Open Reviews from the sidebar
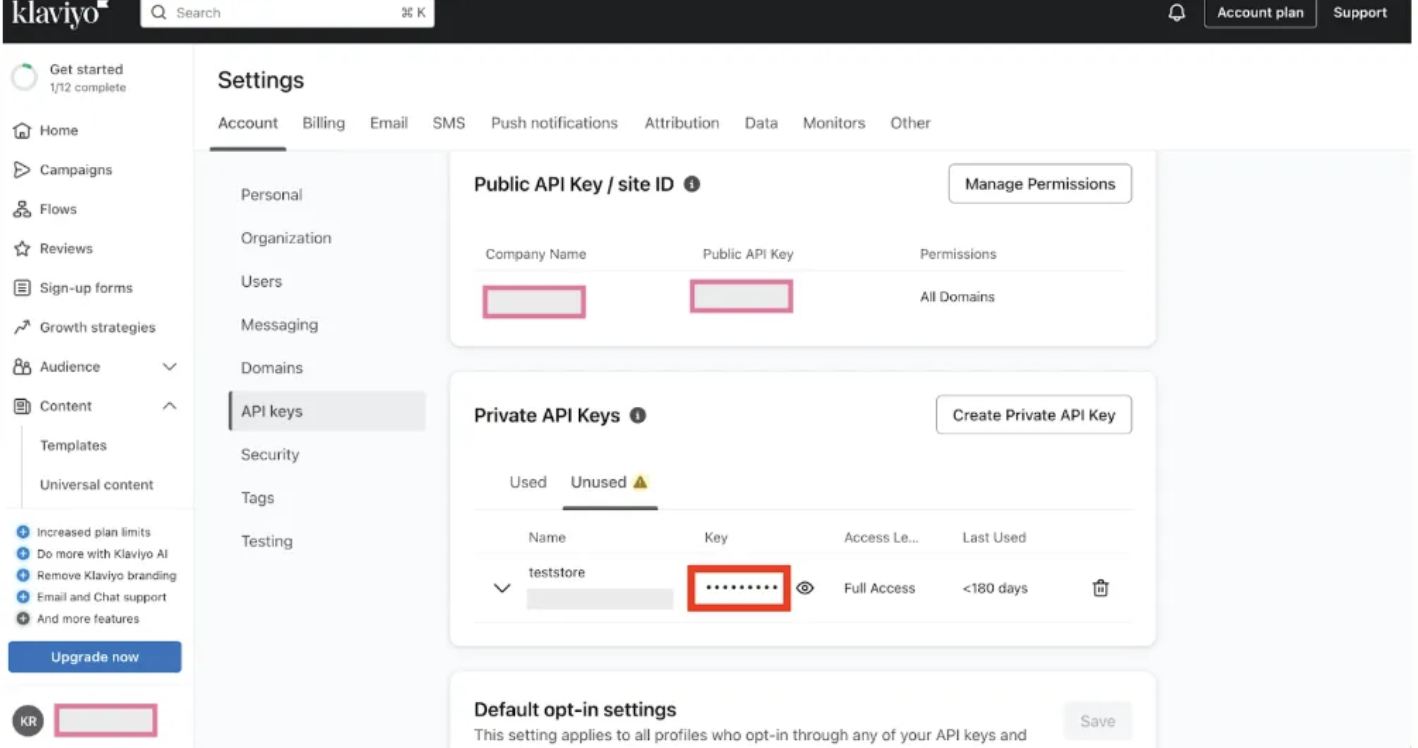This screenshot has width=1418, height=748. coord(65,248)
